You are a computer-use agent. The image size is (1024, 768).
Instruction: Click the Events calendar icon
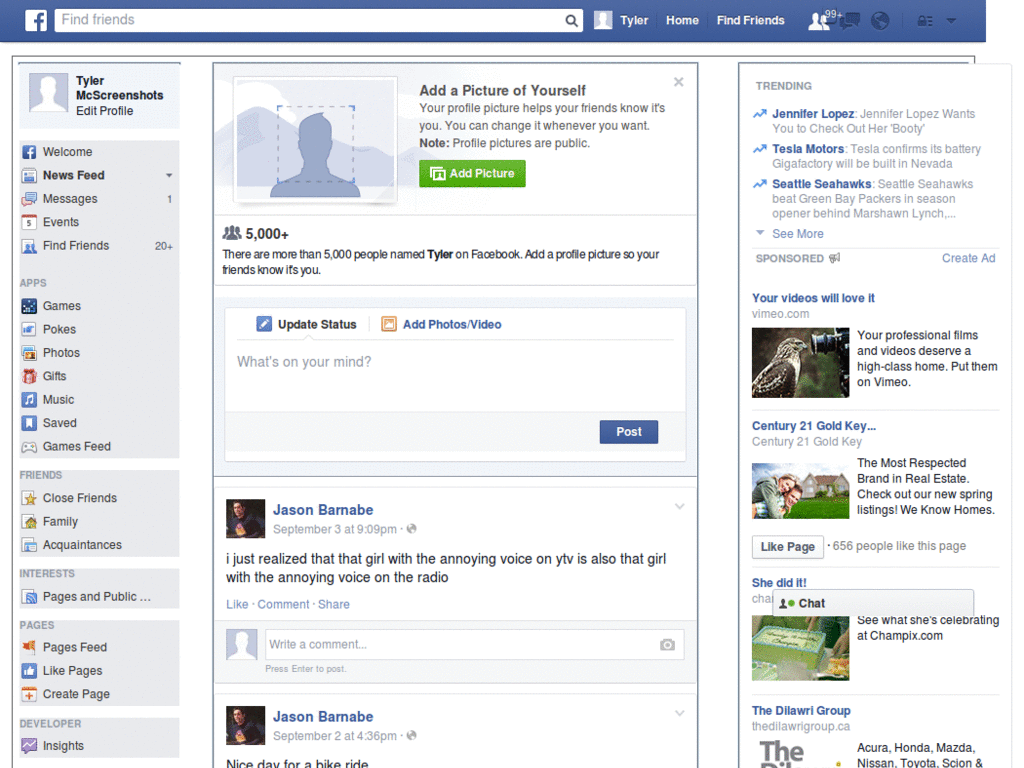click(29, 223)
